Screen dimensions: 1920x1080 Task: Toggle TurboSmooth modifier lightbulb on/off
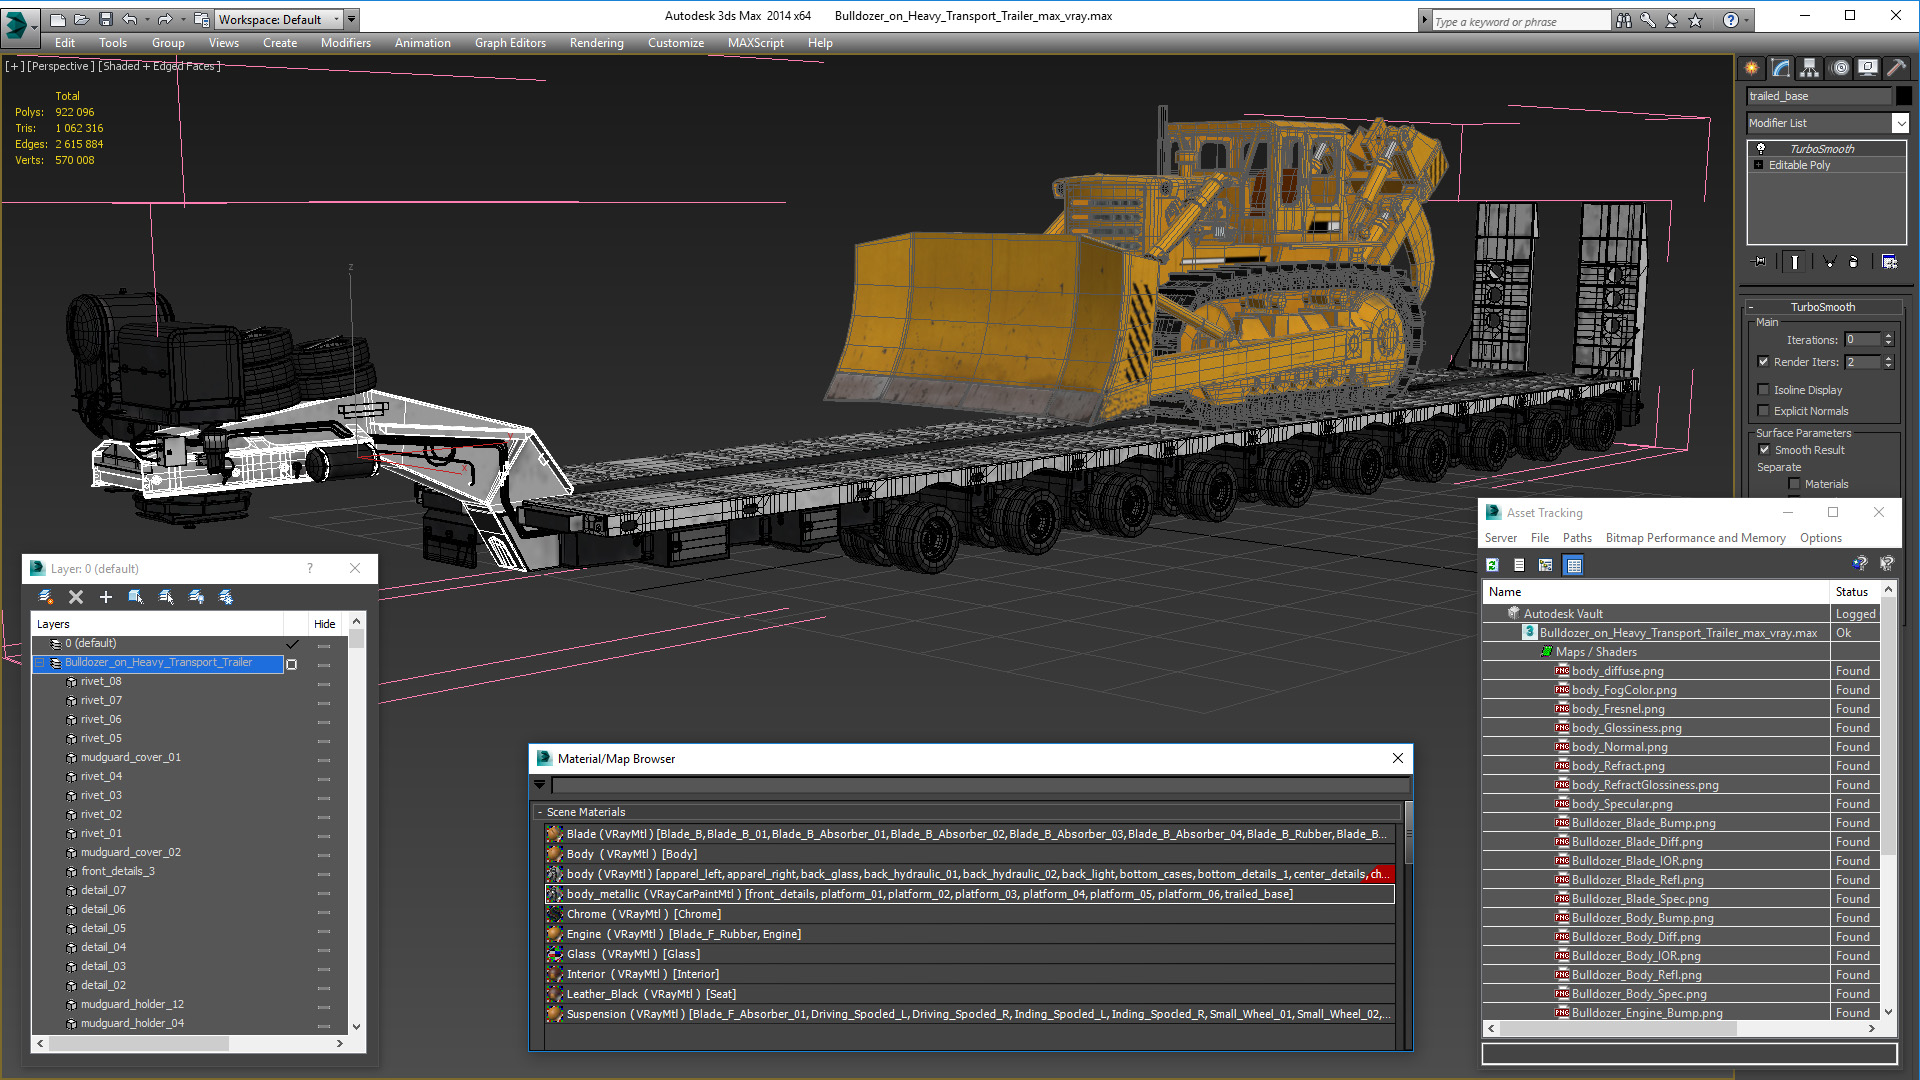pyautogui.click(x=1760, y=148)
